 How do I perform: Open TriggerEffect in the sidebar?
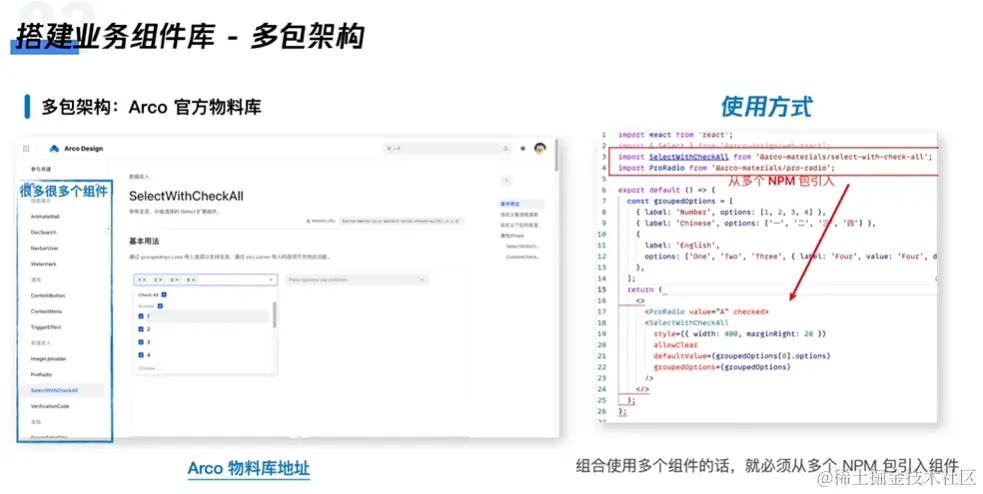pyautogui.click(x=46, y=327)
